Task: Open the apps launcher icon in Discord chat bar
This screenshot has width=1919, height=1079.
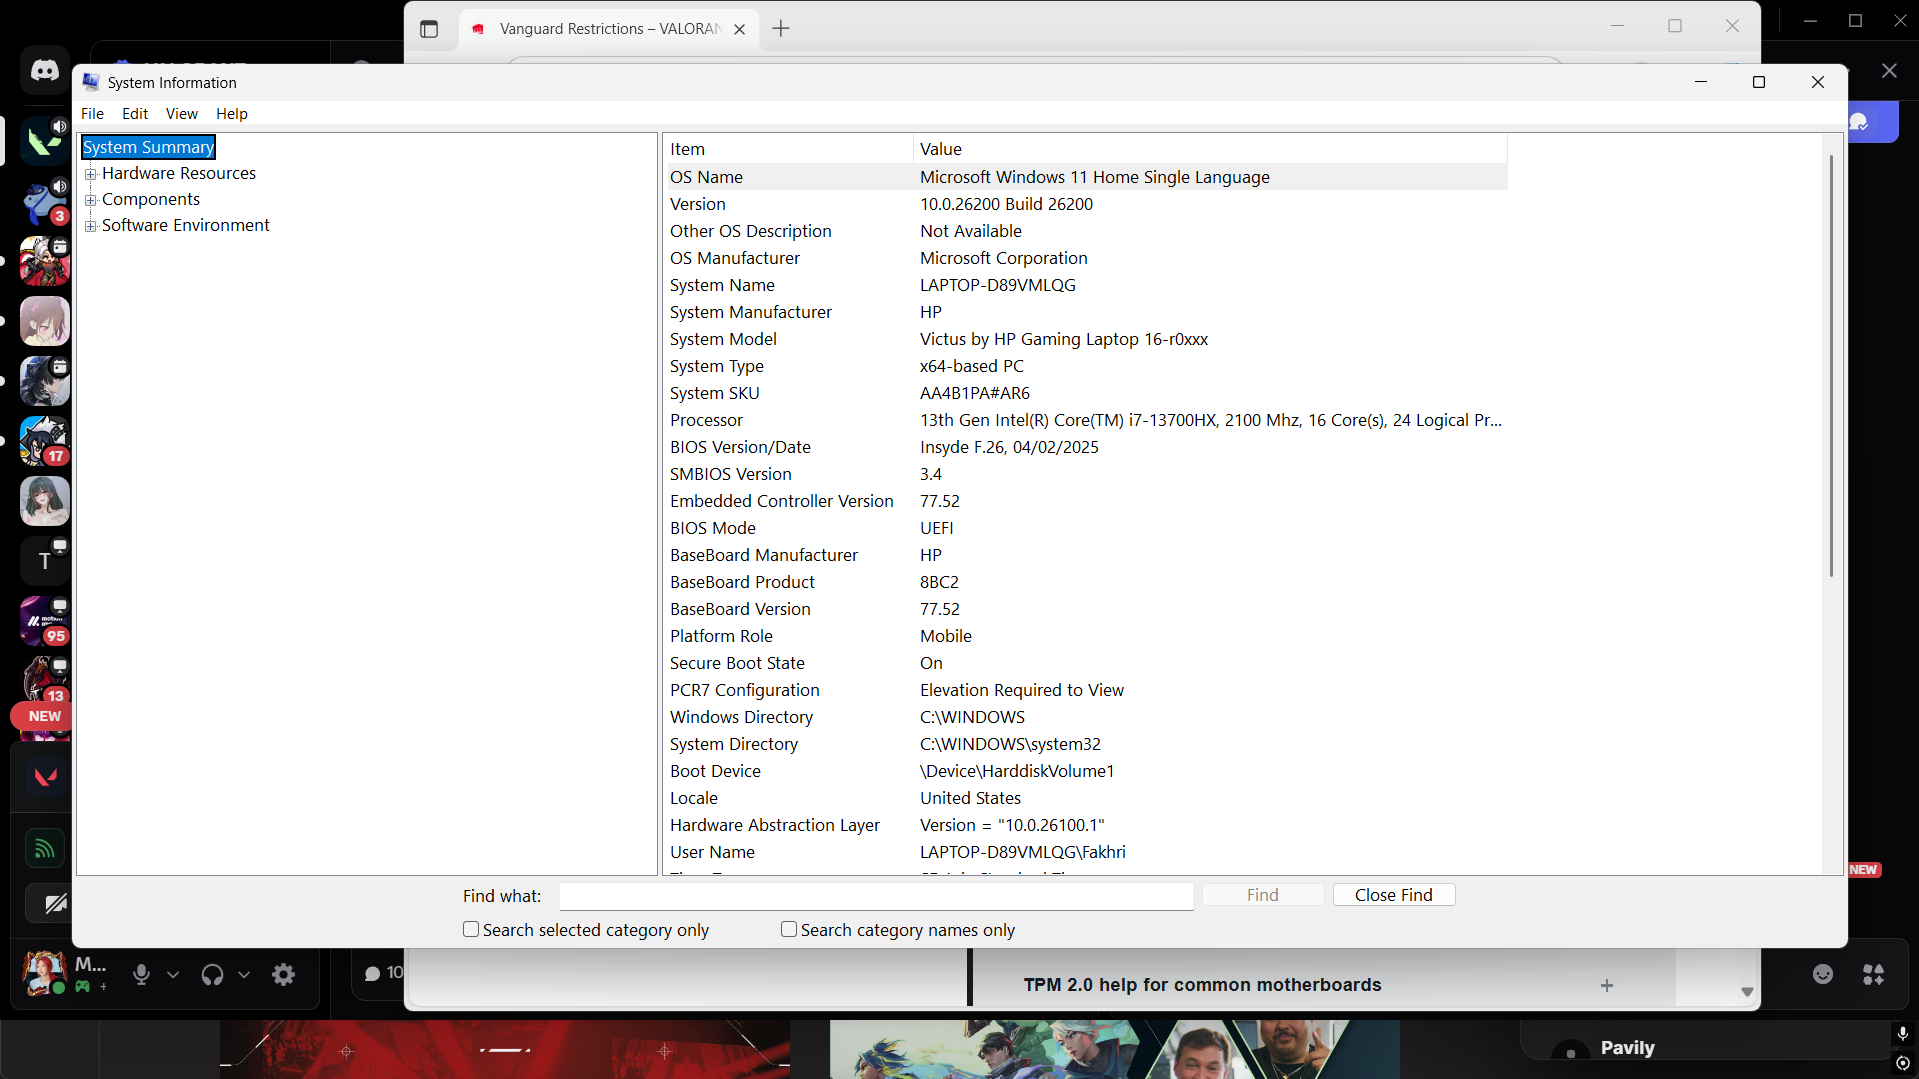Action: 1873,974
